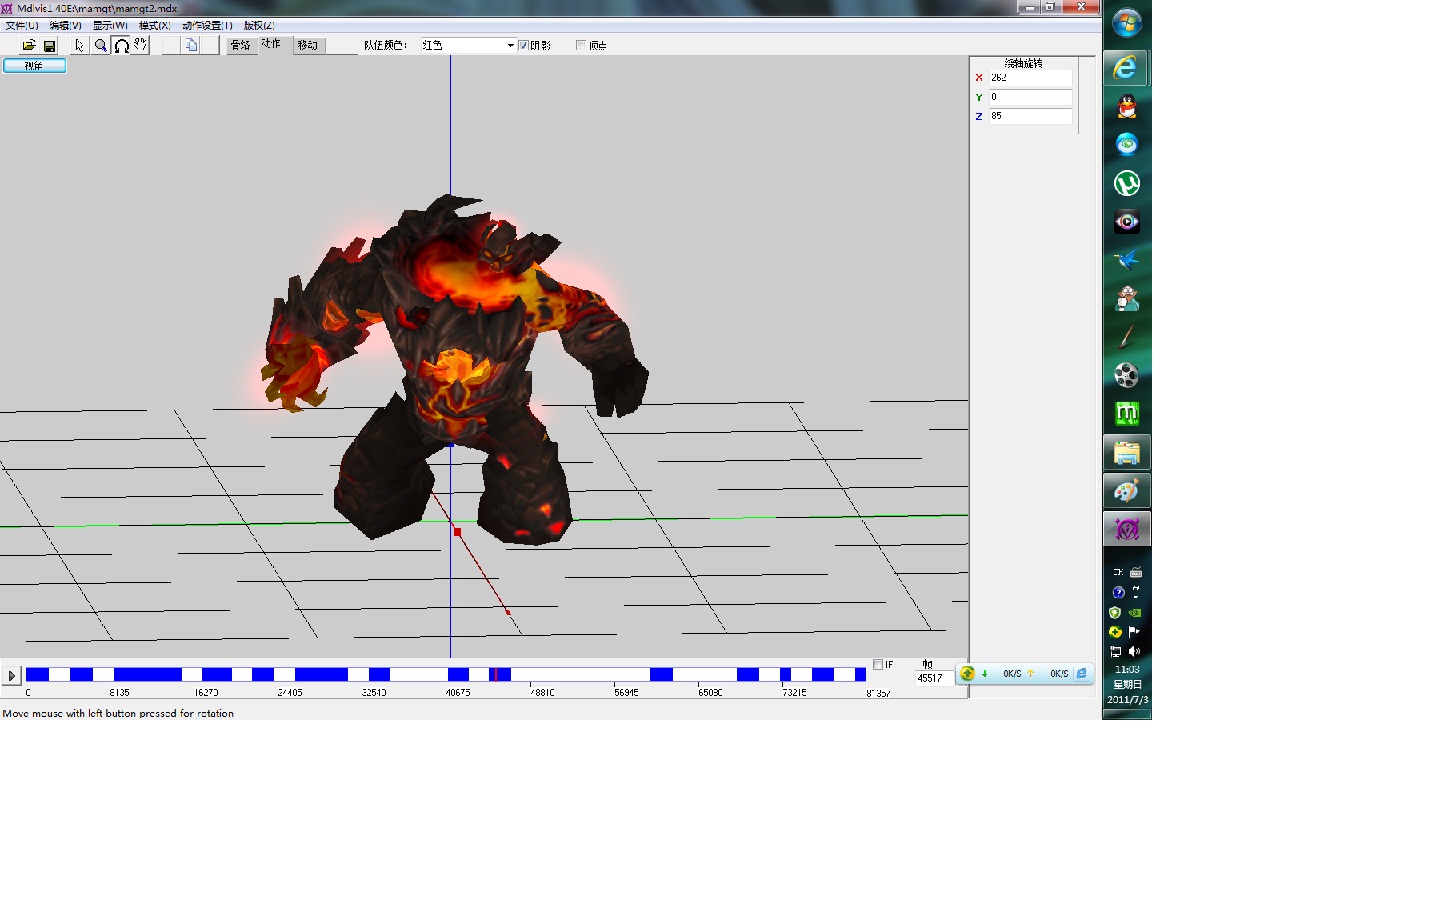This screenshot has height=900, width=1440.
Task: Select the arrow pointer tool
Action: pos(80,45)
